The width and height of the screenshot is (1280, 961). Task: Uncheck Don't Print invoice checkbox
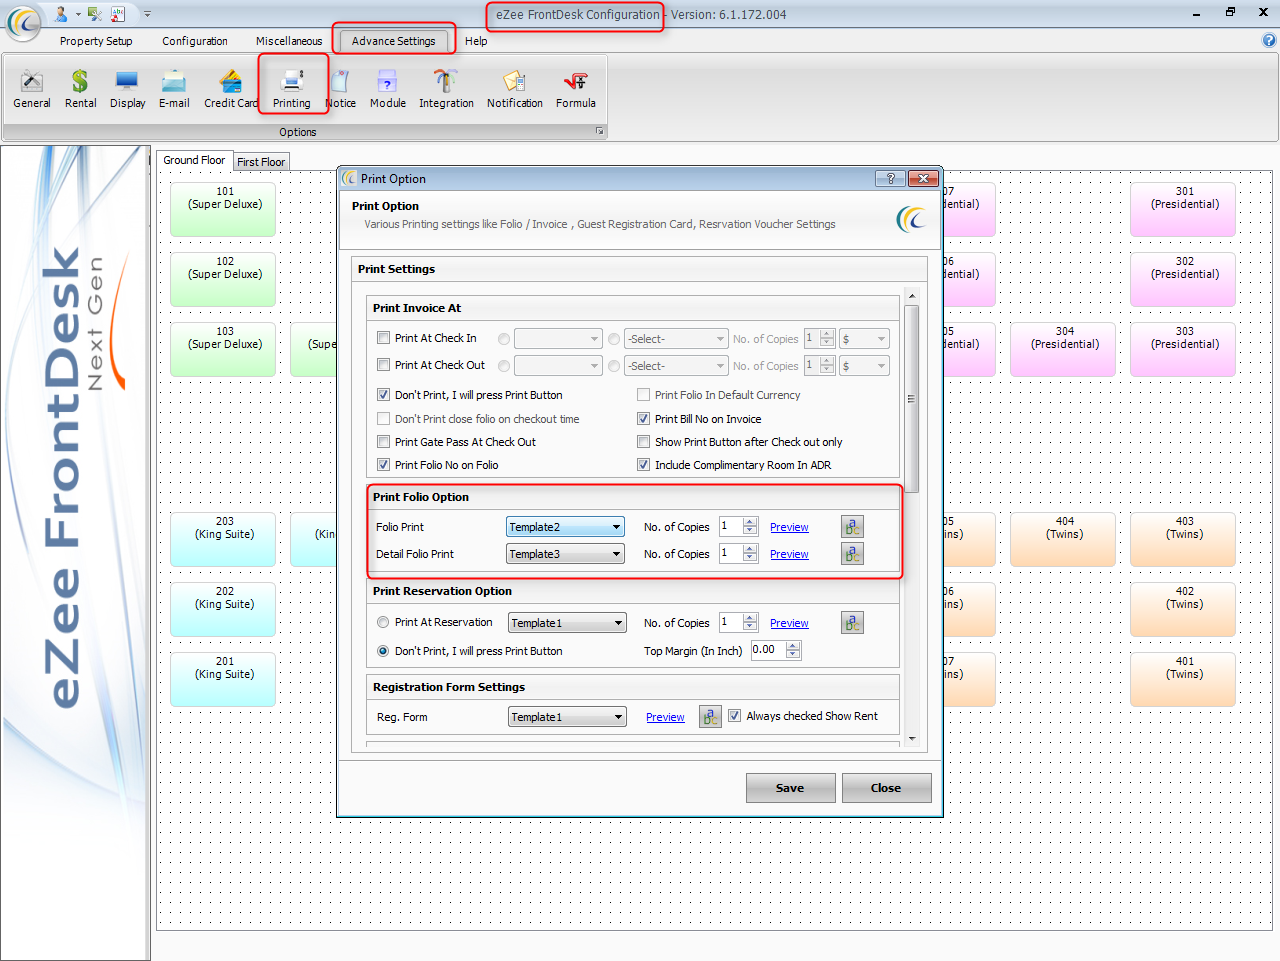tap(383, 395)
